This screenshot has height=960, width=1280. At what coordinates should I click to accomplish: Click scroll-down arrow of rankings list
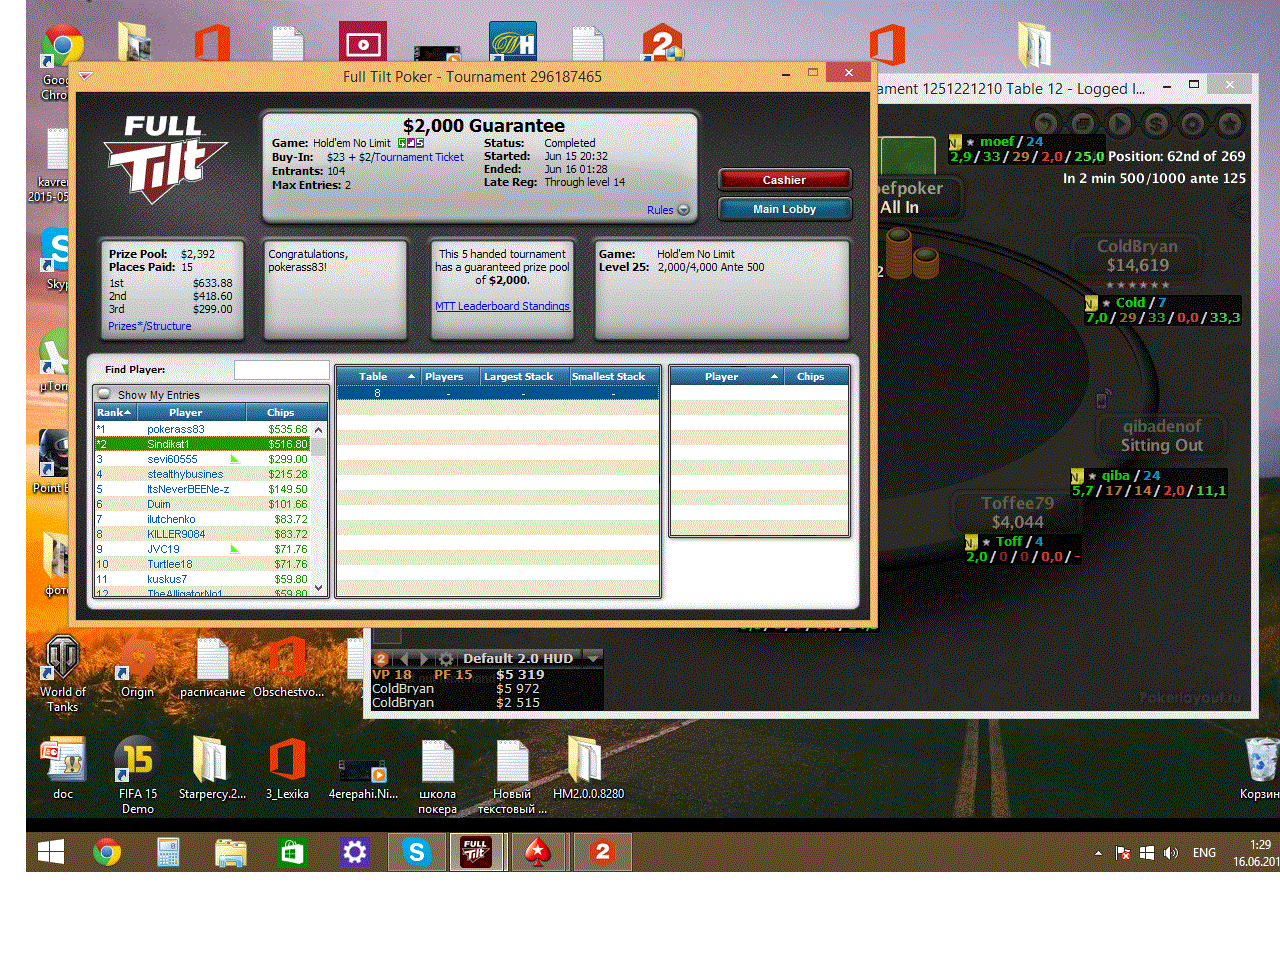tap(319, 588)
